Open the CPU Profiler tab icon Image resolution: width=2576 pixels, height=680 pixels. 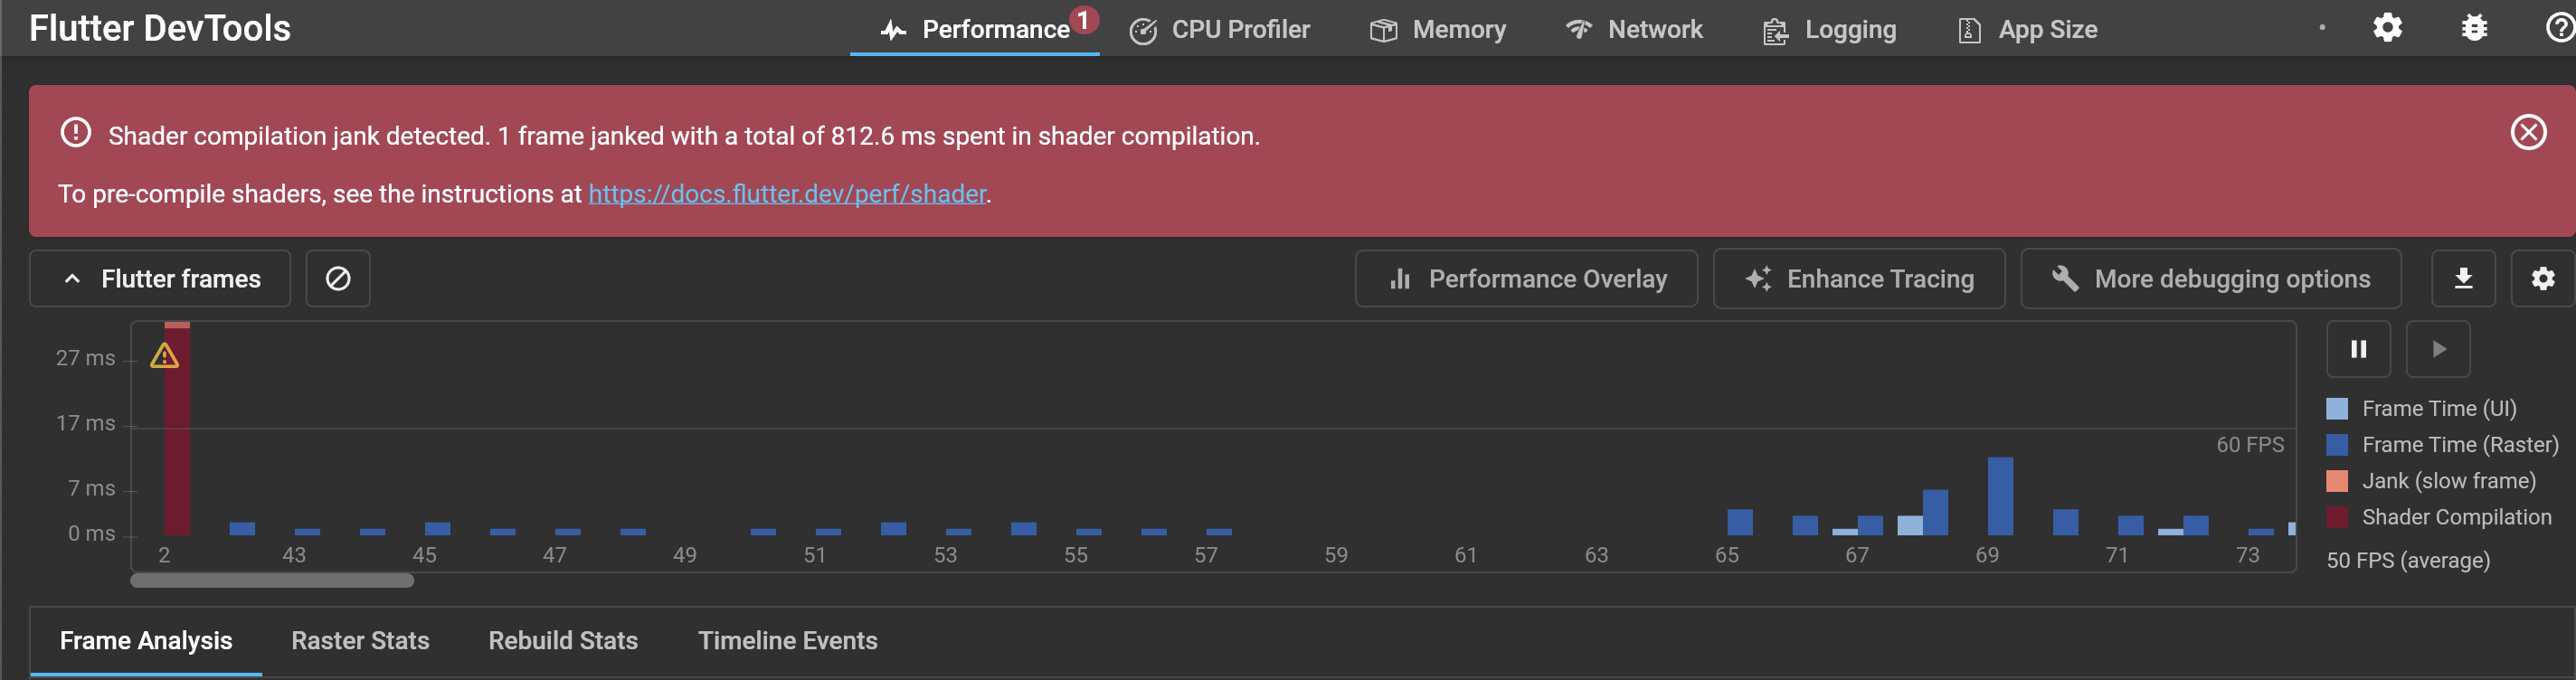pyautogui.click(x=1143, y=29)
